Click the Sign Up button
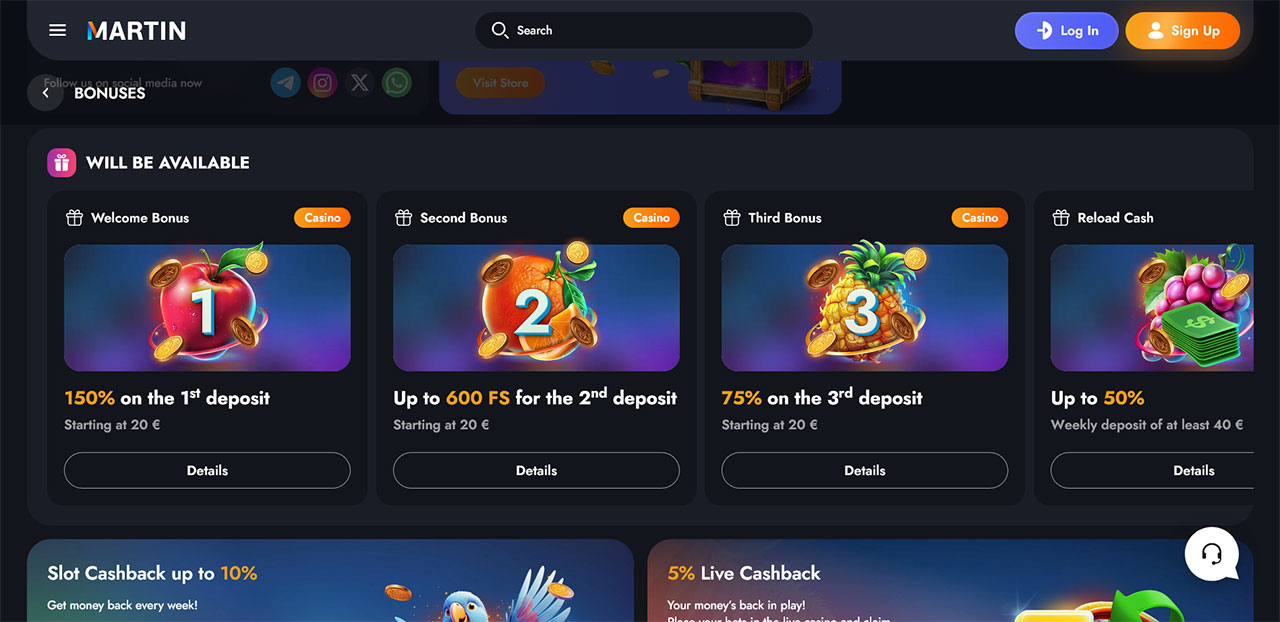 tap(1183, 31)
